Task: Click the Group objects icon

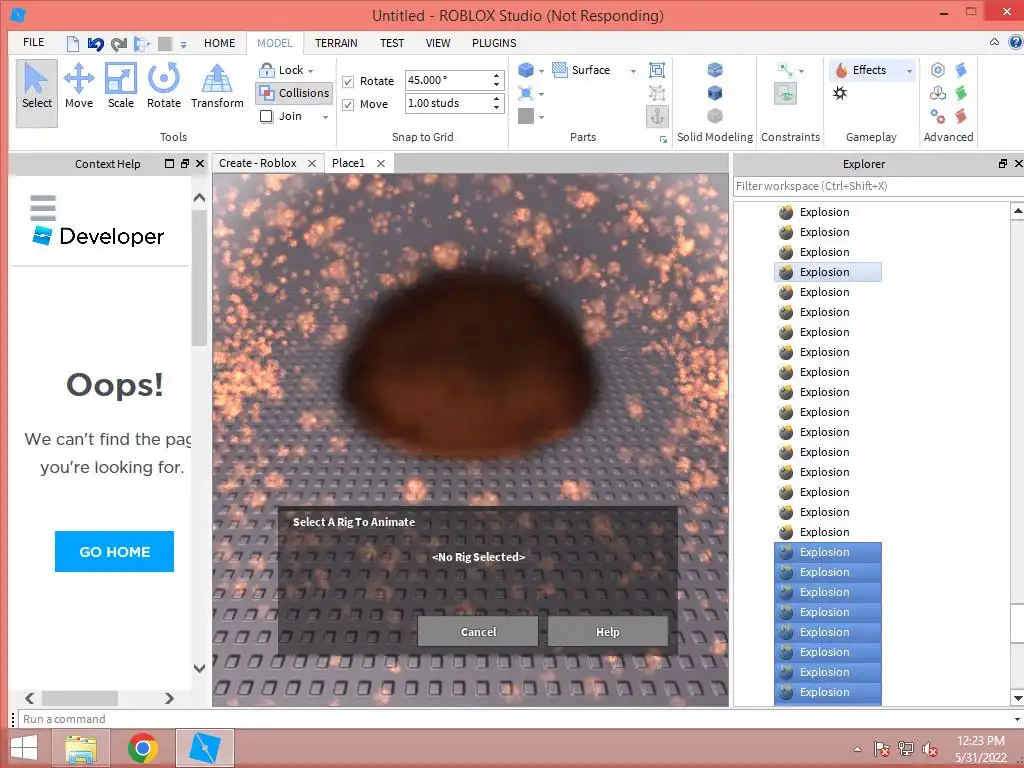Action: (657, 70)
